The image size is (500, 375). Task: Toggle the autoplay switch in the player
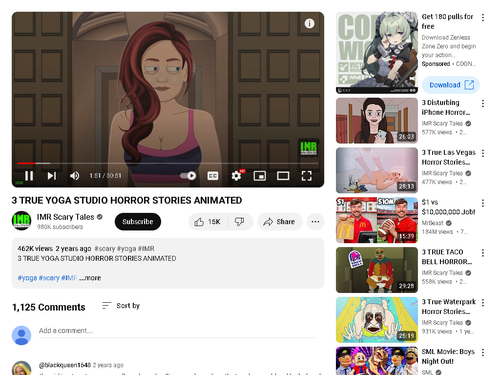[x=188, y=176]
